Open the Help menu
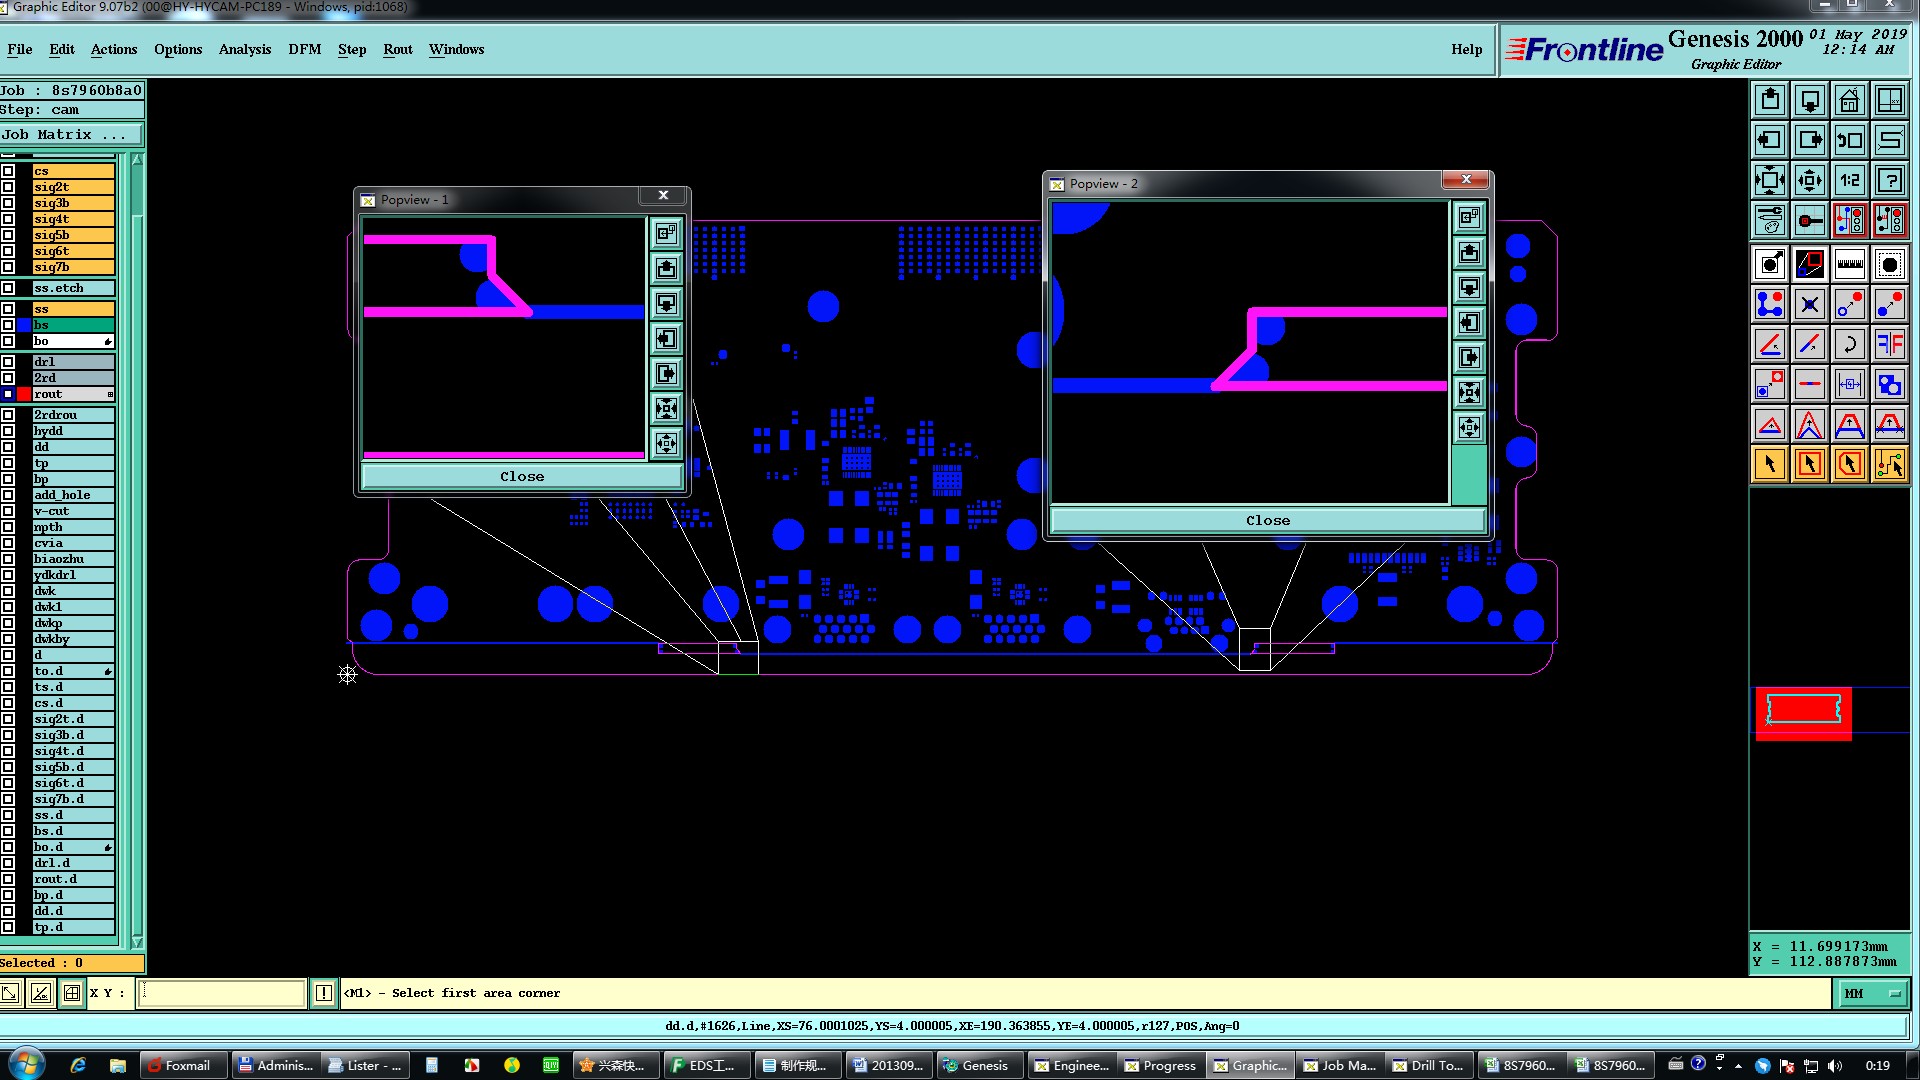 (x=1467, y=49)
